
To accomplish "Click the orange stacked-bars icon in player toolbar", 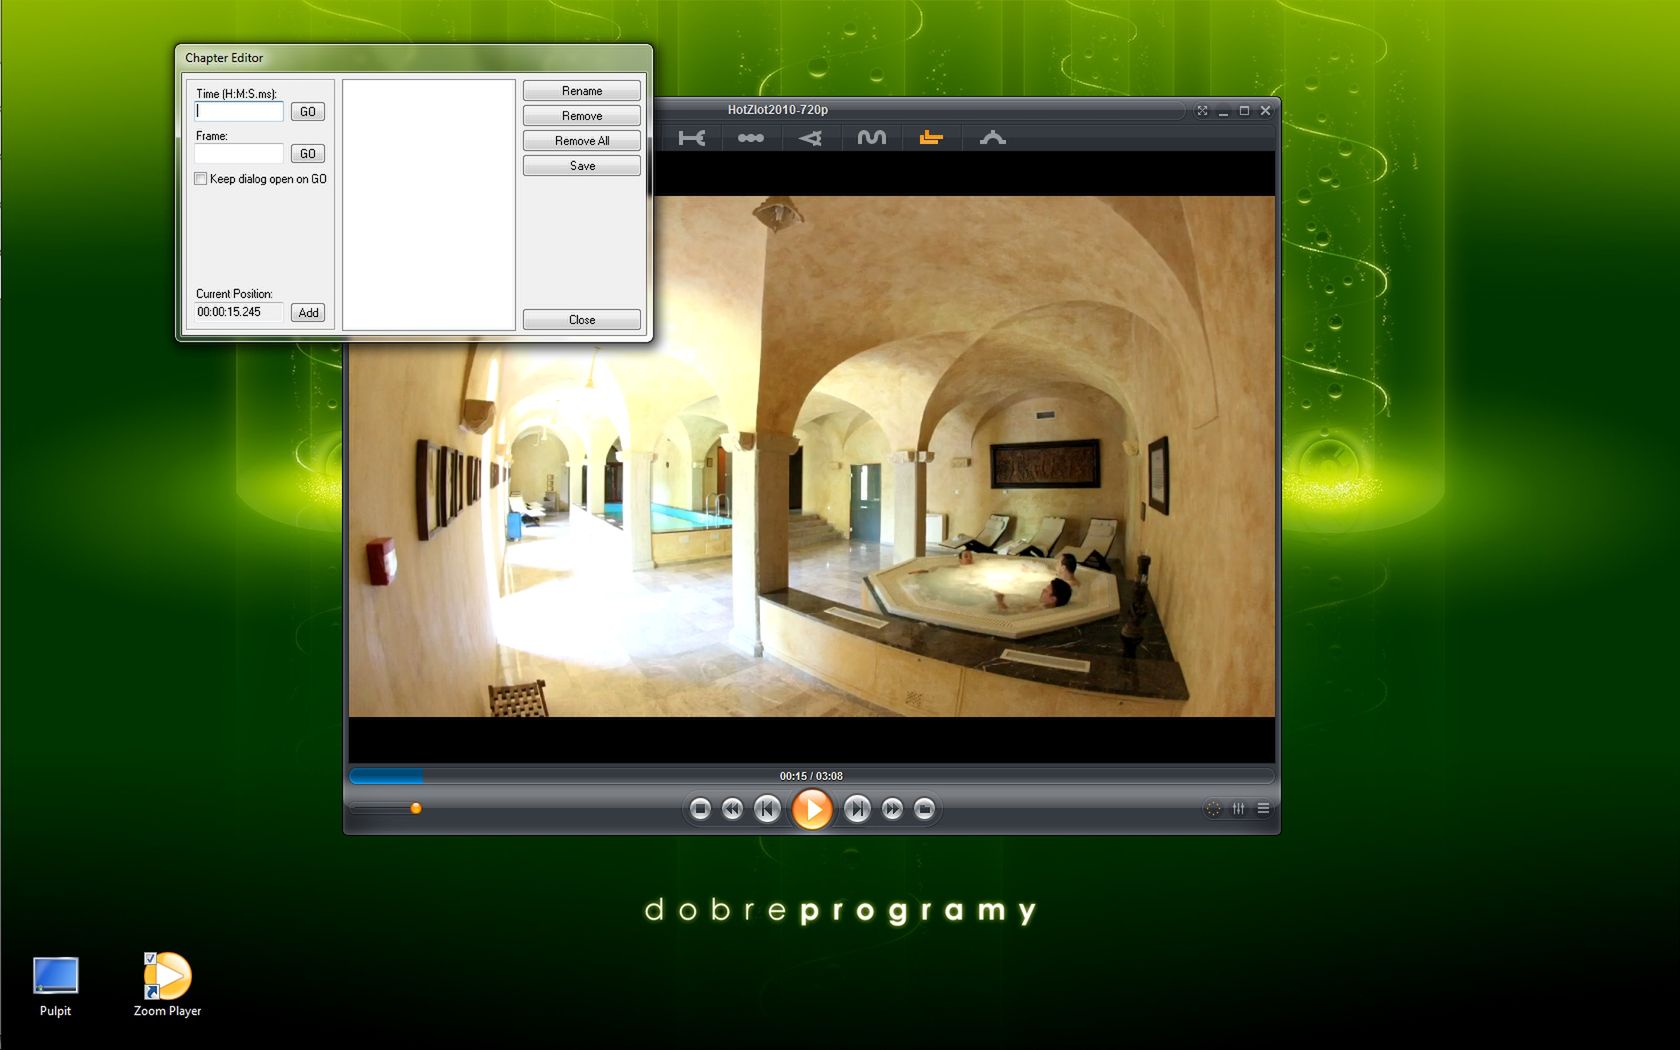I will pyautogui.click(x=931, y=138).
